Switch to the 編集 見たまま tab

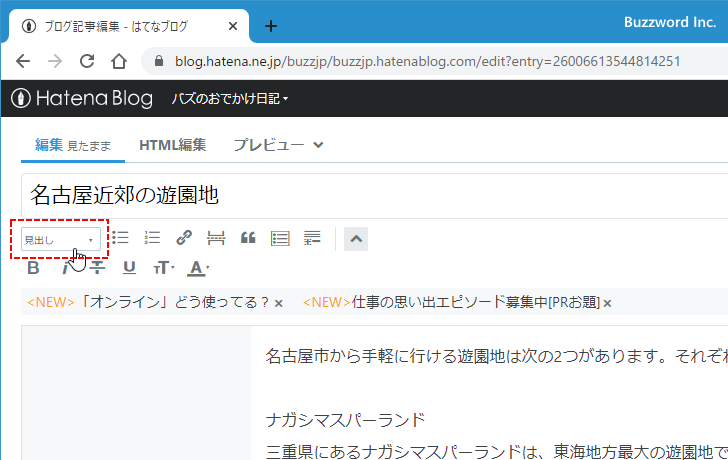click(73, 145)
